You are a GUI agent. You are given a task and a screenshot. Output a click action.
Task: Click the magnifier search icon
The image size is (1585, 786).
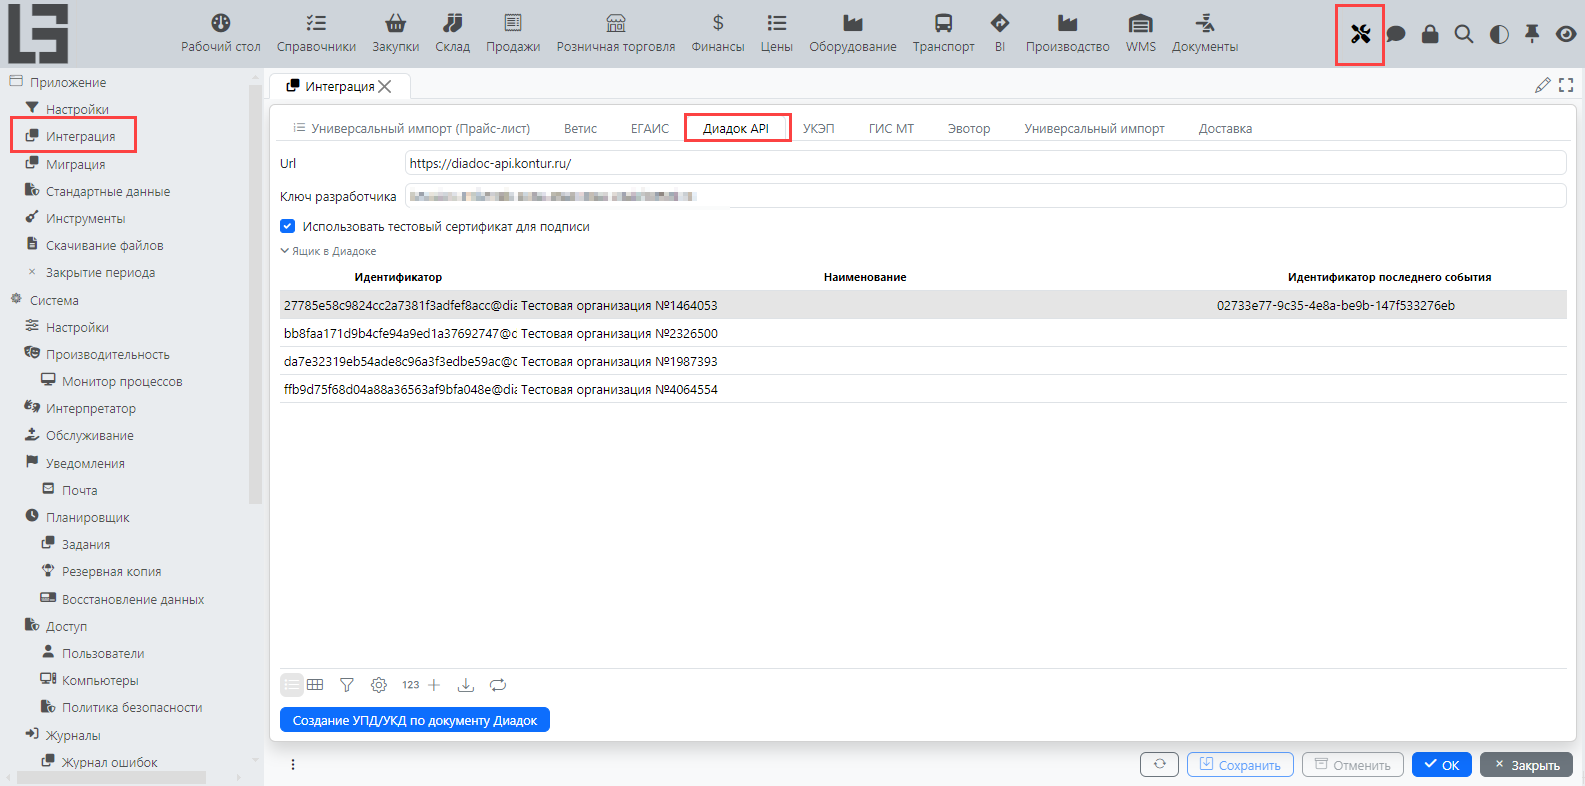coord(1464,34)
